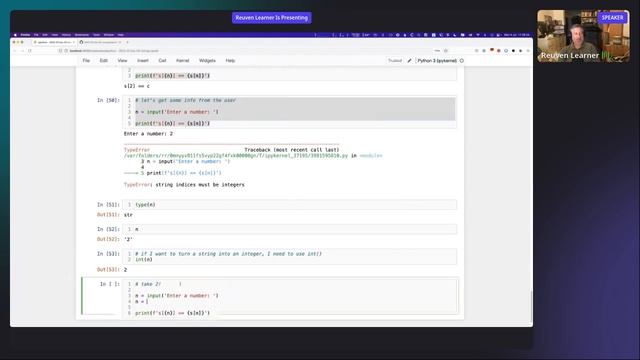Image resolution: width=640 pixels, height=360 pixels.
Task: Switch to the first browser tab
Action: tap(54, 42)
